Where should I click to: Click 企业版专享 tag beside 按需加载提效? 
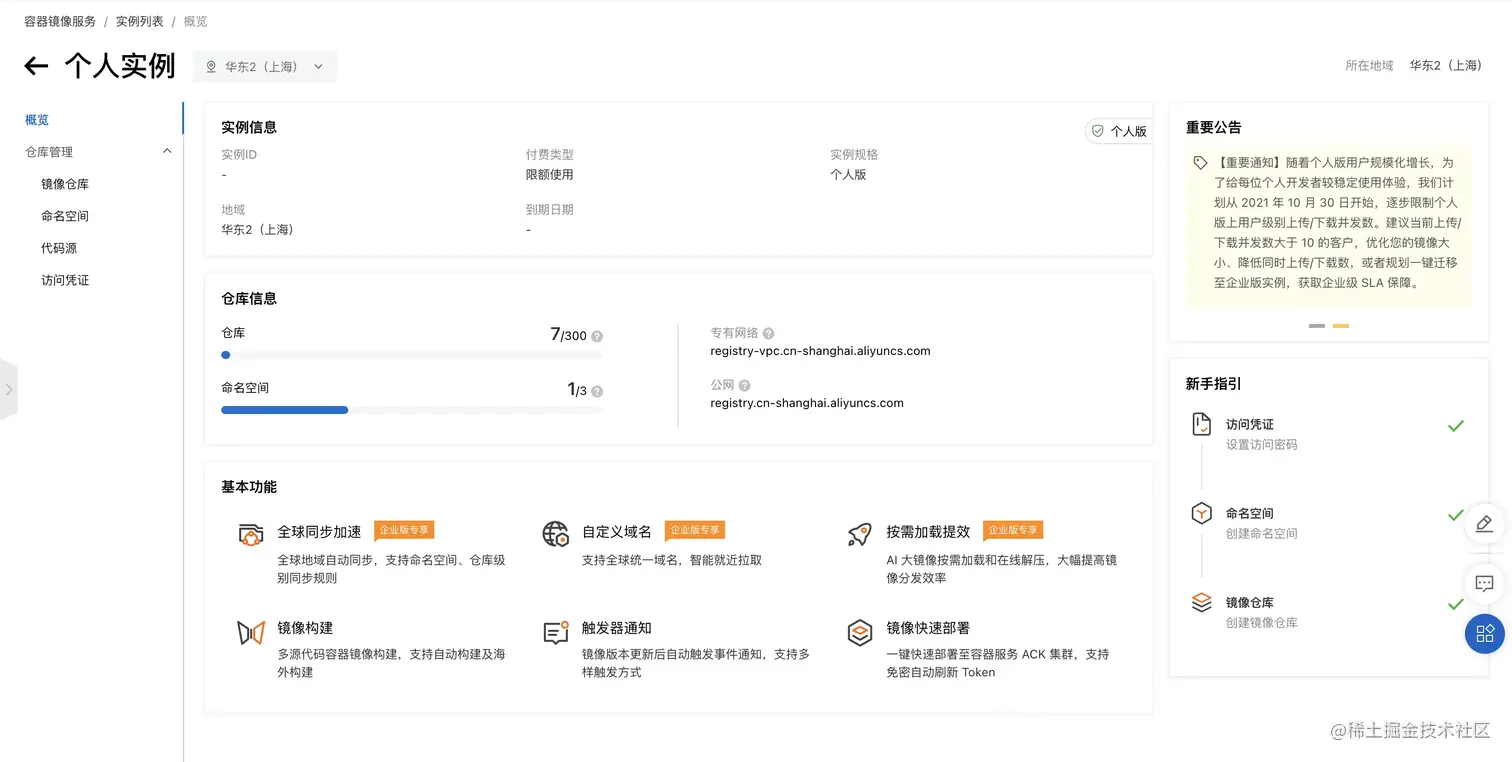[1013, 530]
